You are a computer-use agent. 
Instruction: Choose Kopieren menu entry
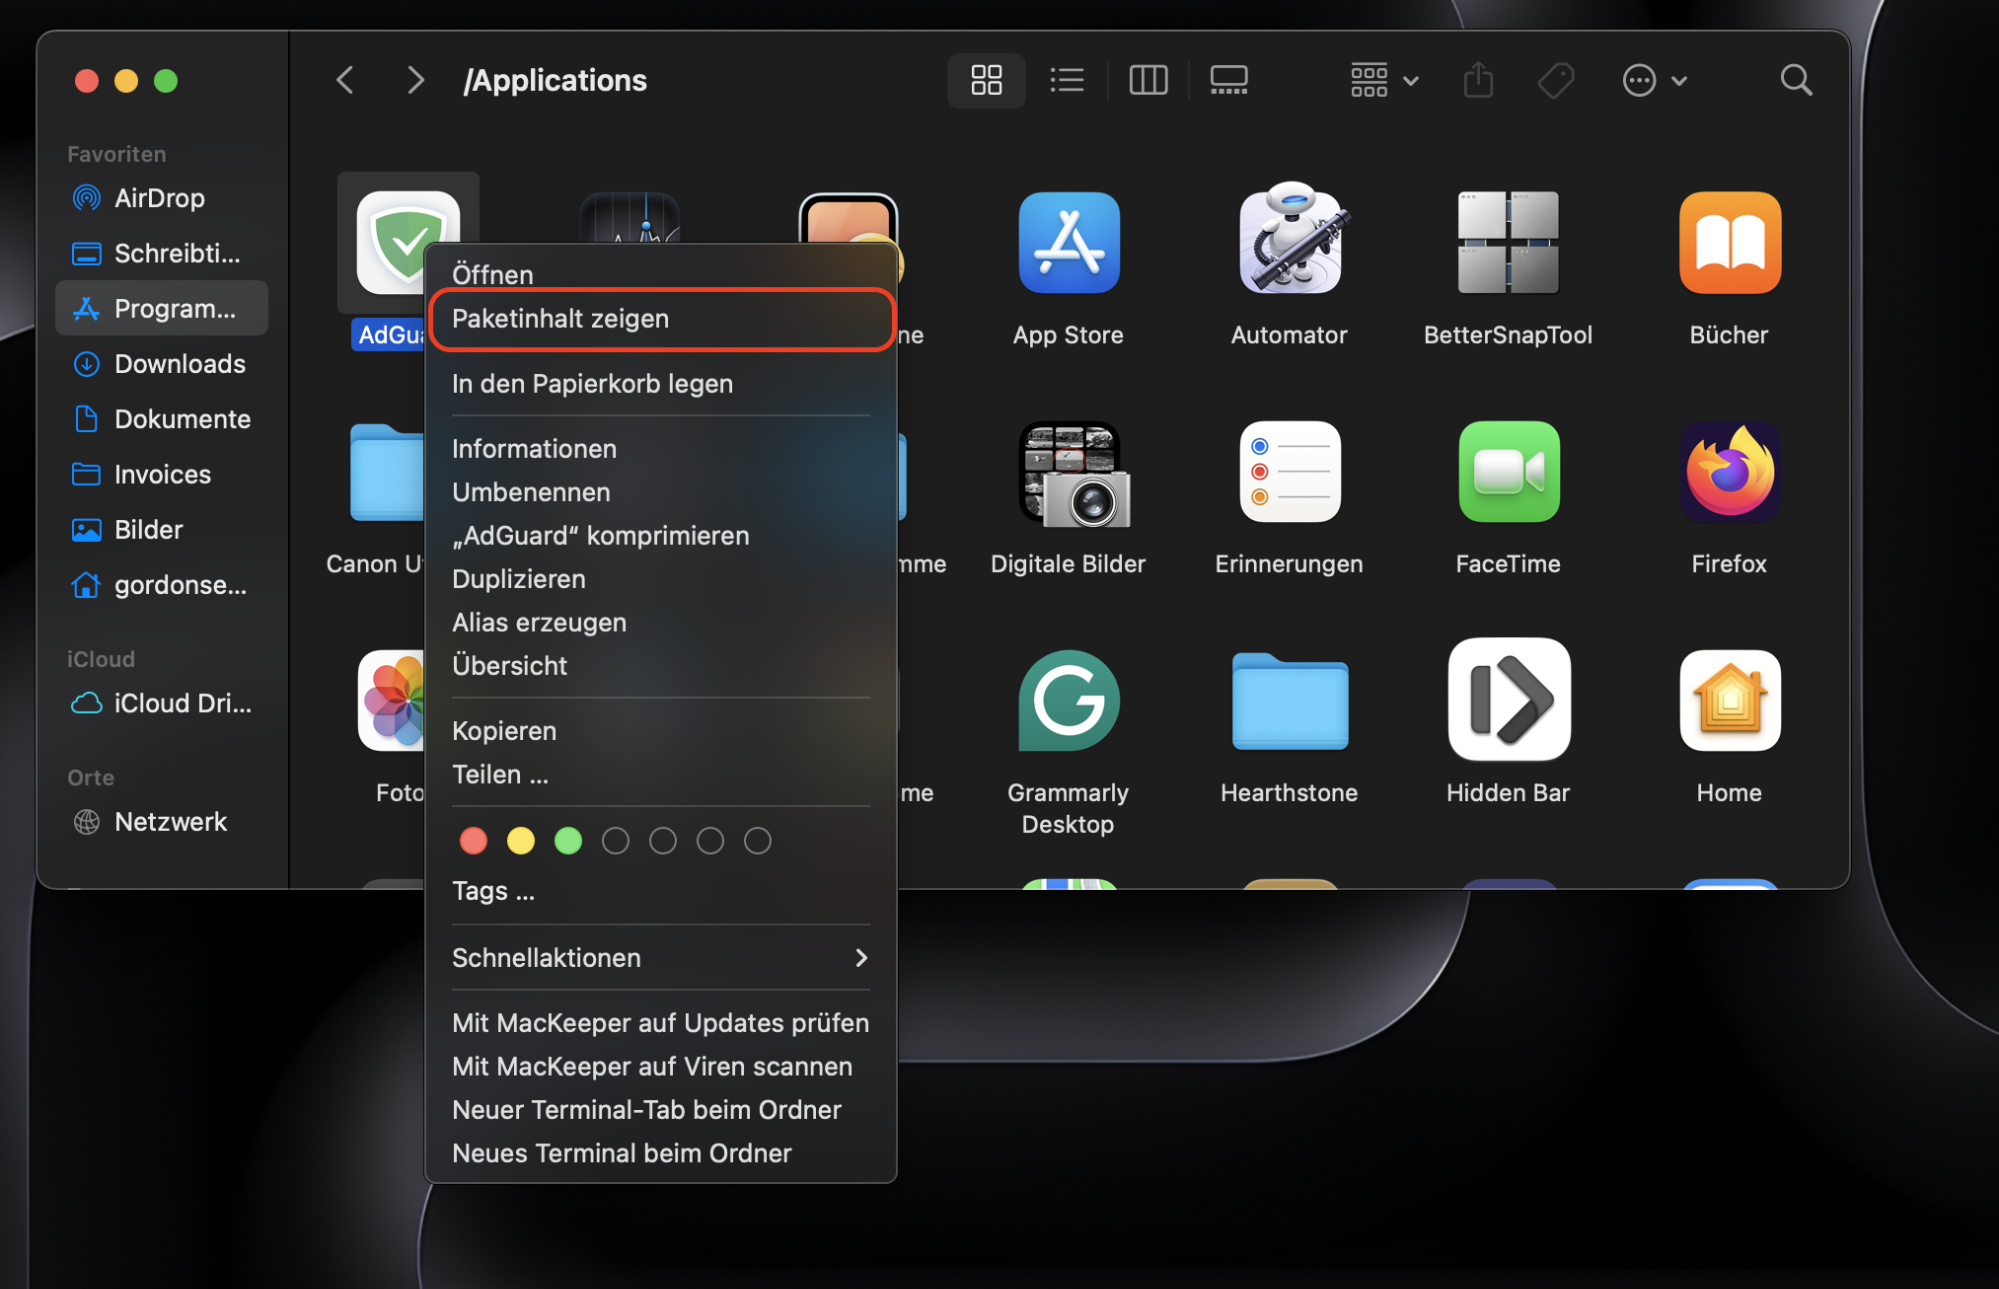(661, 731)
